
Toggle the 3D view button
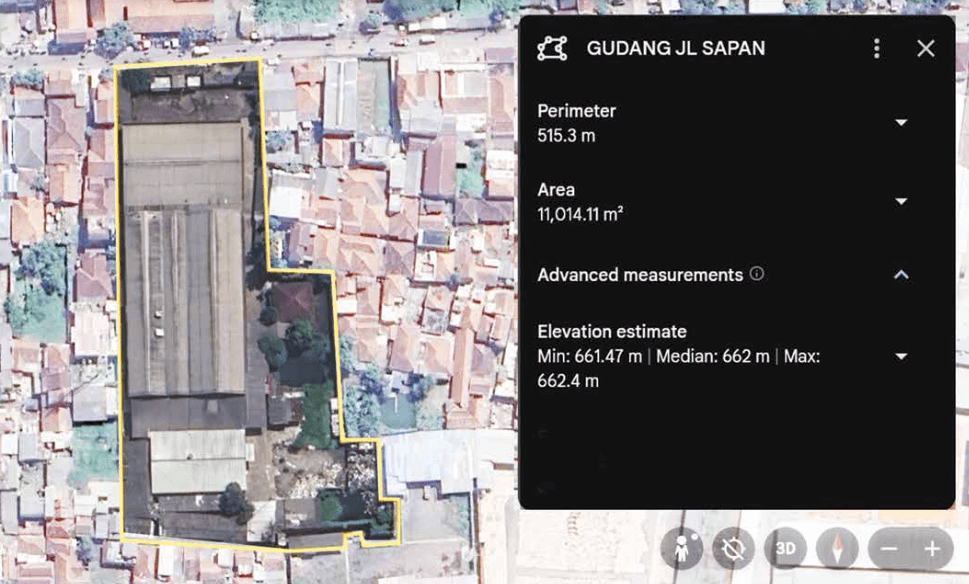pos(786,549)
